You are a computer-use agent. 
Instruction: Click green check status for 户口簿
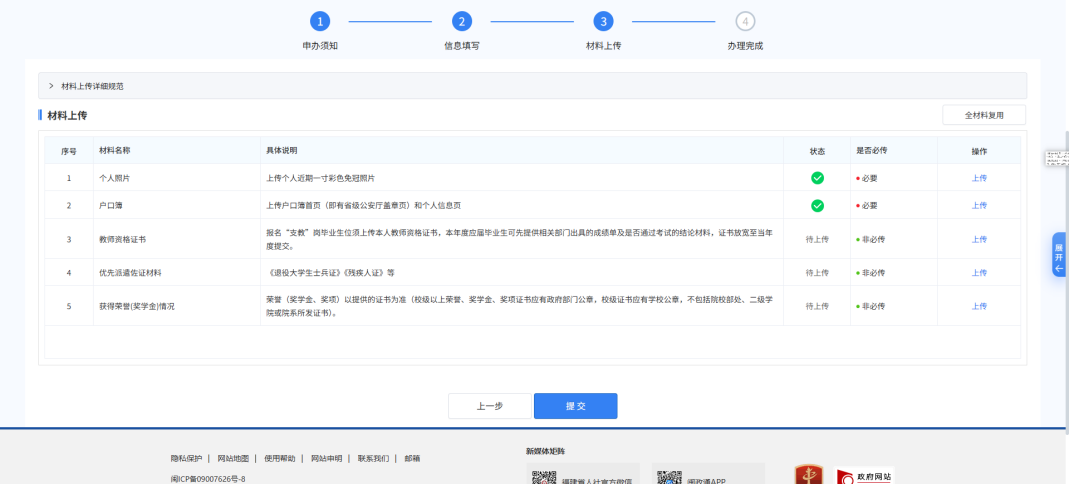pos(817,205)
